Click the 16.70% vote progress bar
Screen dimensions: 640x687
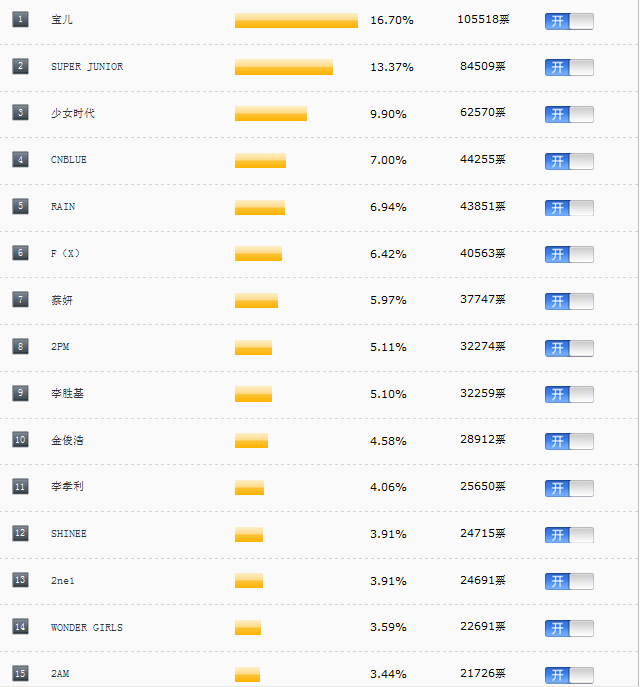[296, 21]
